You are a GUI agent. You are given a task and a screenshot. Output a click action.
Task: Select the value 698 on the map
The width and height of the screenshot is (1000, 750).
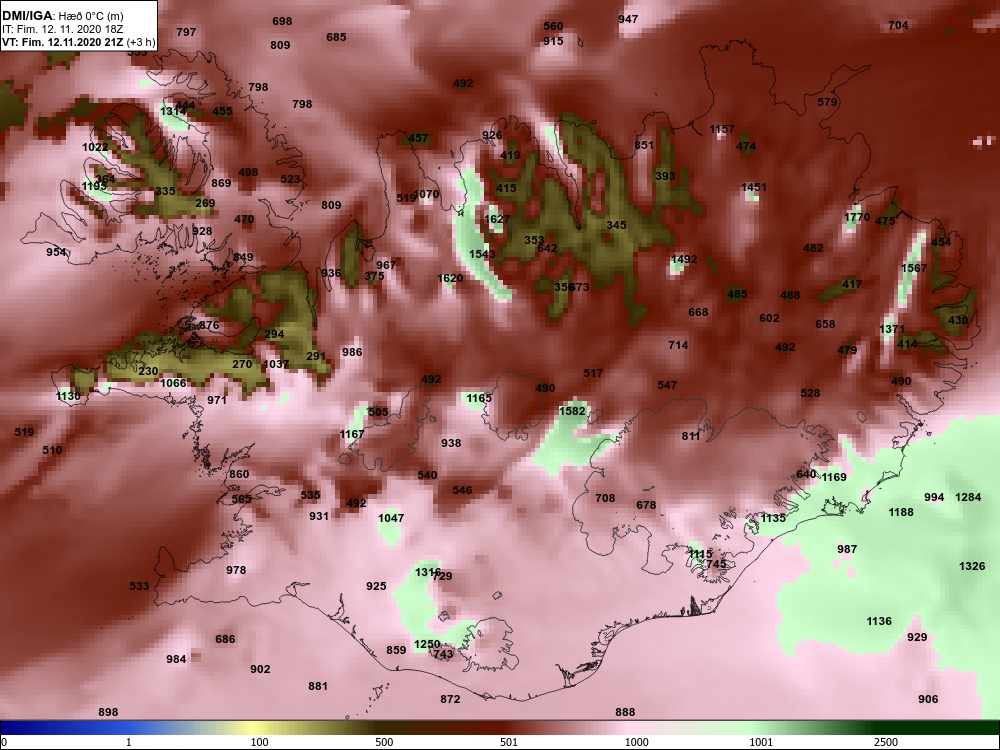(282, 21)
